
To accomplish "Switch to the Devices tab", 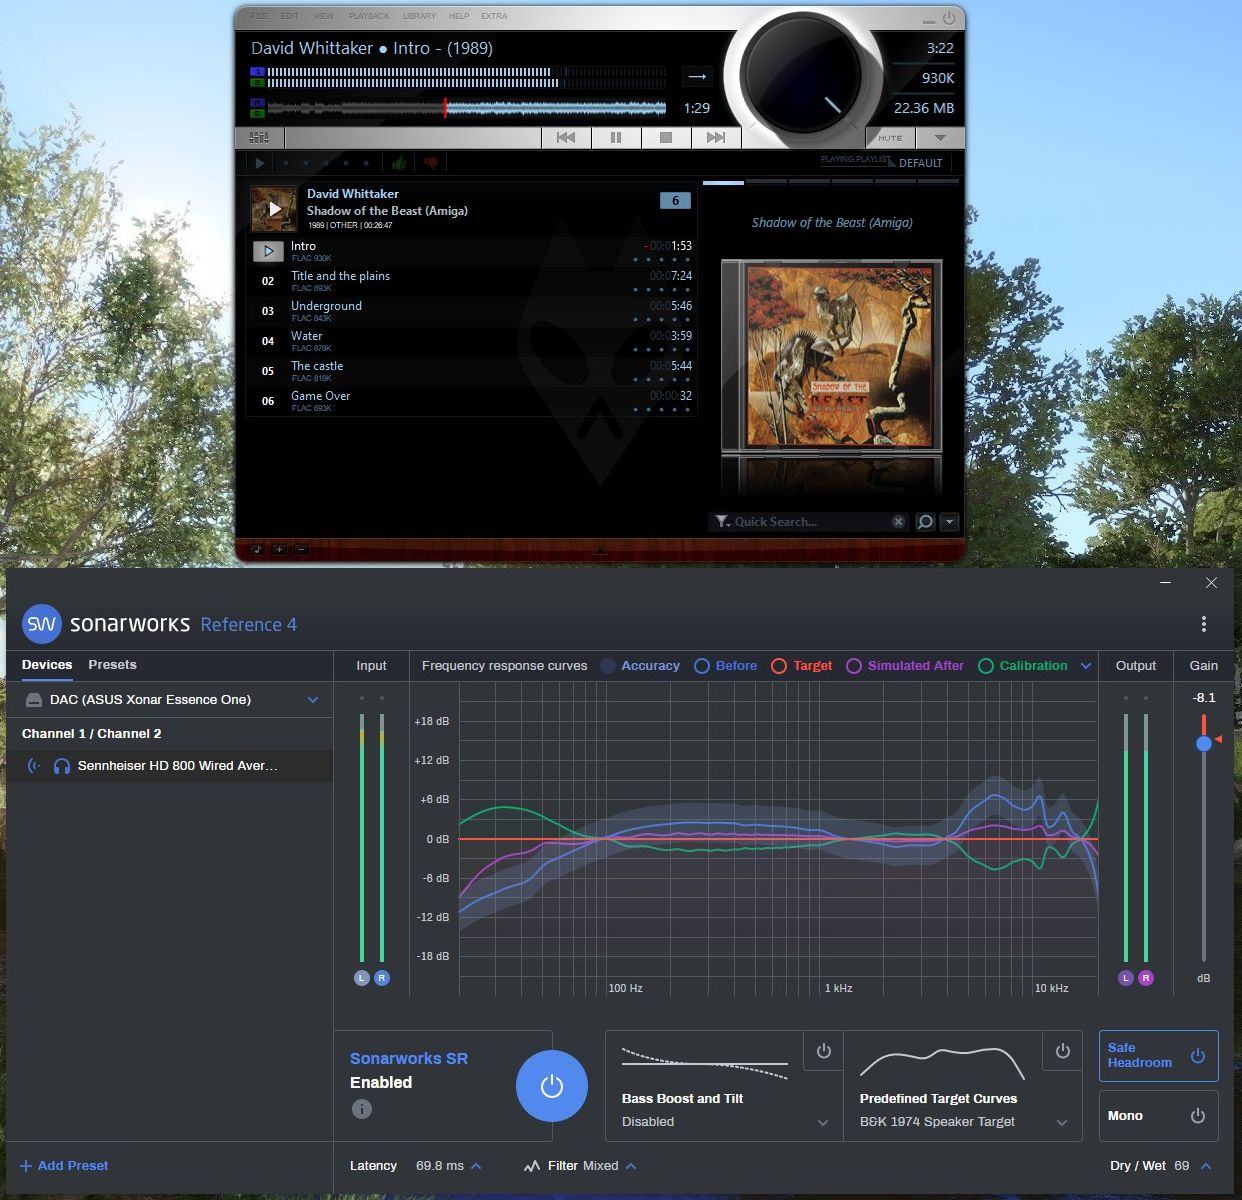I will tap(47, 665).
